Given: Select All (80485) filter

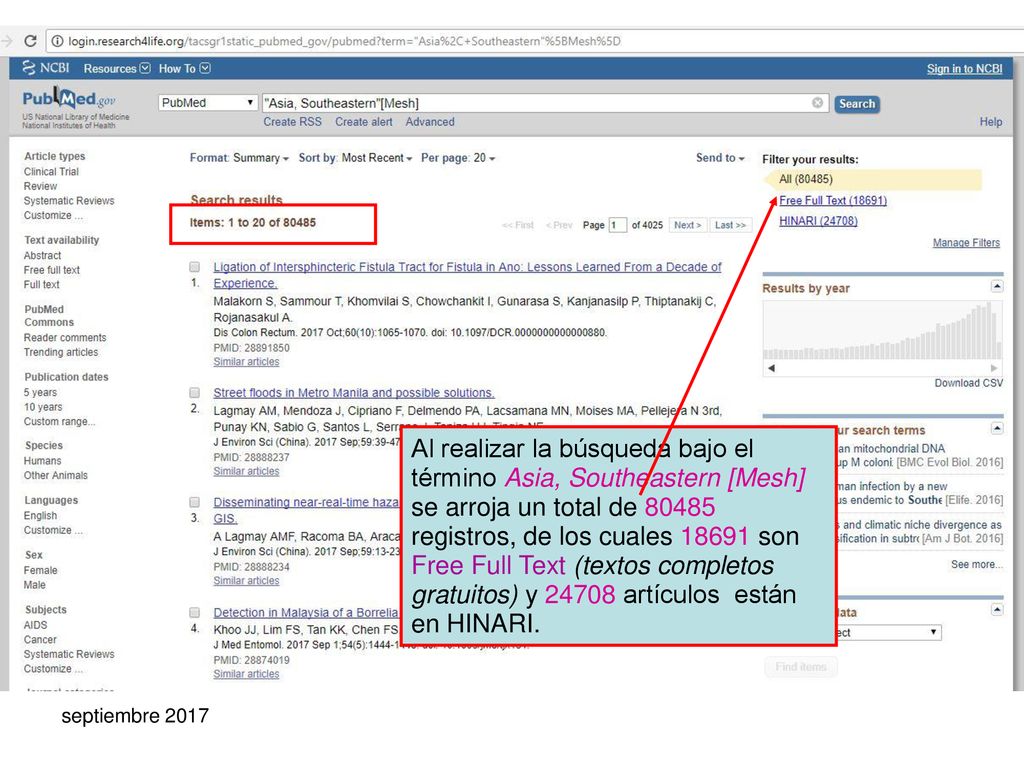Looking at the screenshot, I should [806, 179].
